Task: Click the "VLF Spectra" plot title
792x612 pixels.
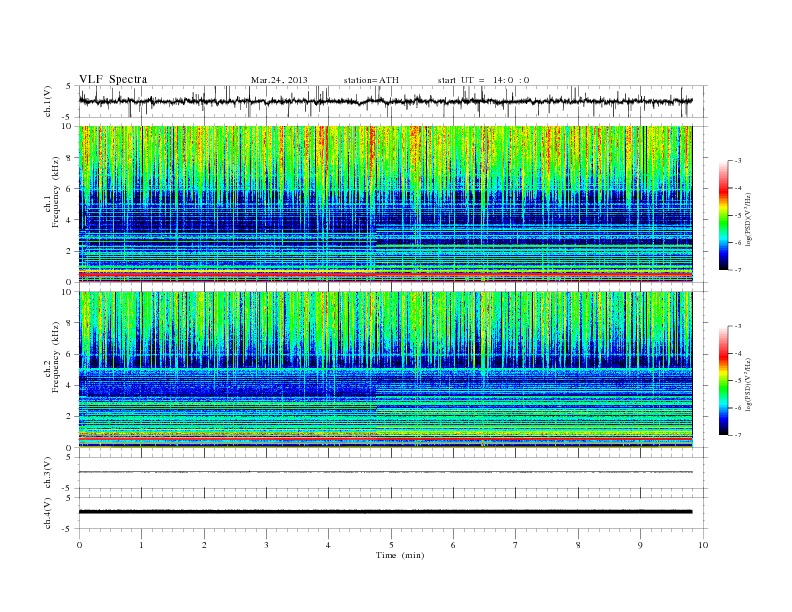Action: coord(113,79)
